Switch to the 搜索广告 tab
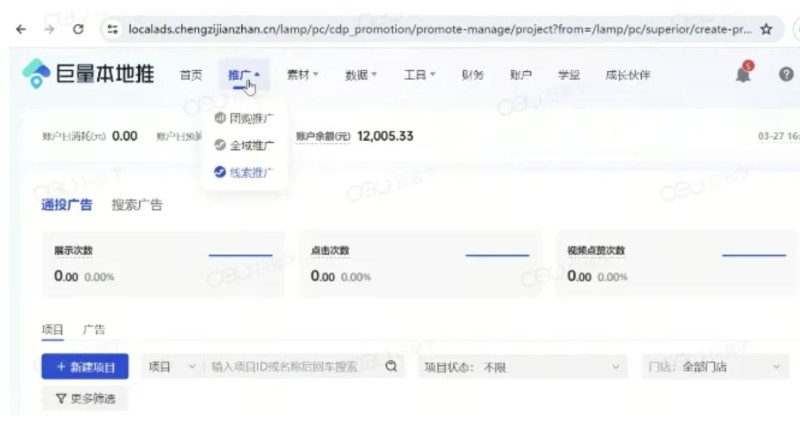The image size is (800, 426). (137, 205)
